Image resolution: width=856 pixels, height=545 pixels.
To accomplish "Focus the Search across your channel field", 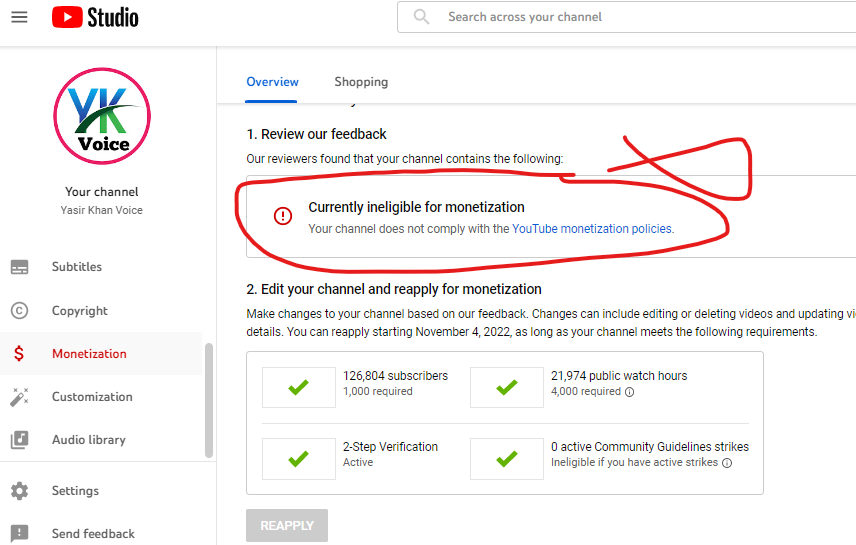I will coord(627,17).
